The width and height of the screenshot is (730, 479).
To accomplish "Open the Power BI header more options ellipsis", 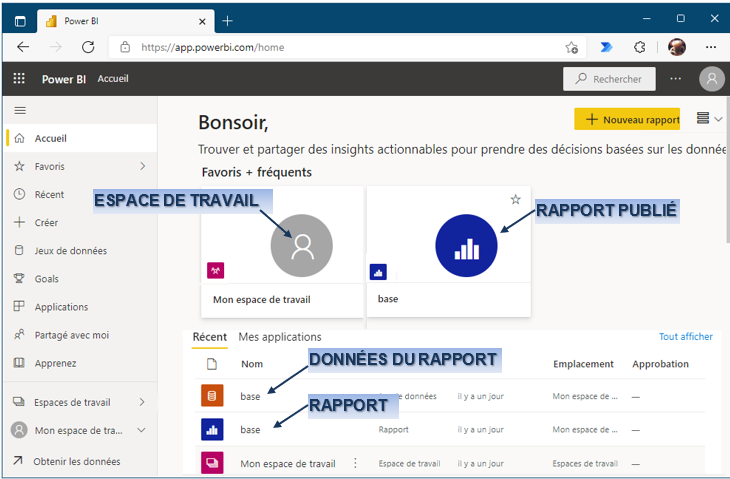I will [x=676, y=79].
